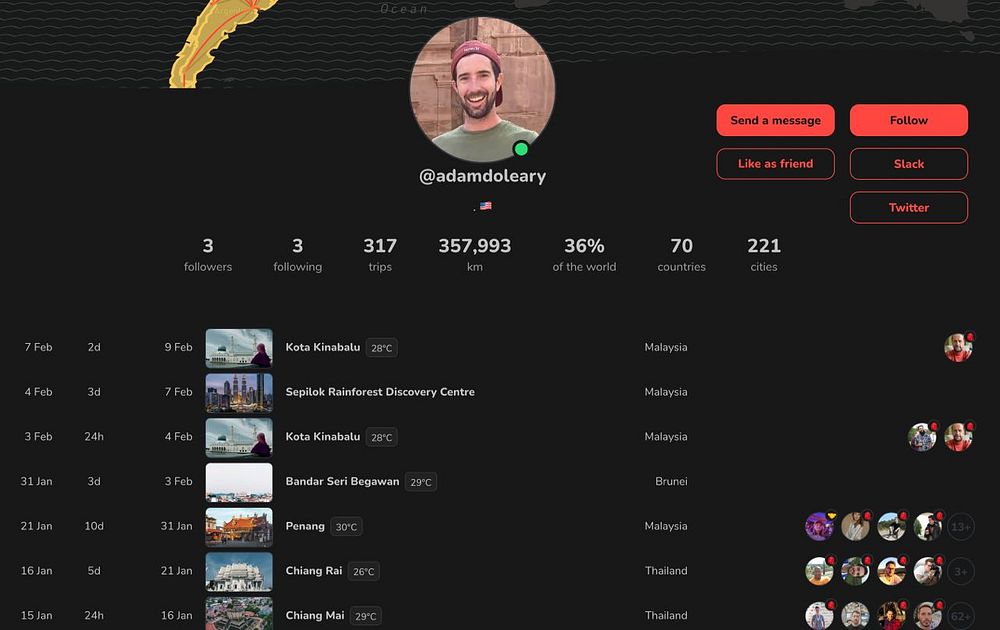Click the 357,993 km stat

point(474,254)
